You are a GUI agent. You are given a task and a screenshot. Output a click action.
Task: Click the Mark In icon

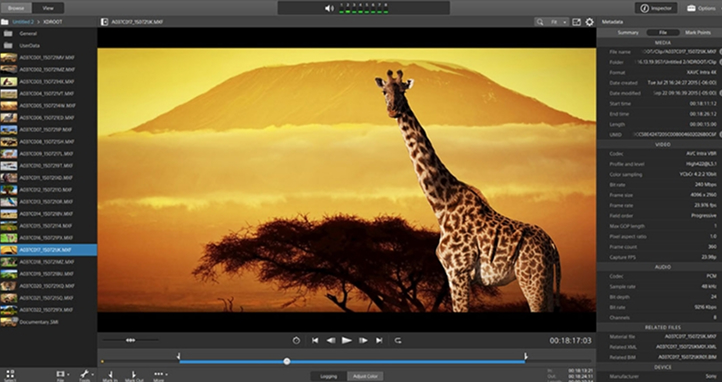(110, 374)
